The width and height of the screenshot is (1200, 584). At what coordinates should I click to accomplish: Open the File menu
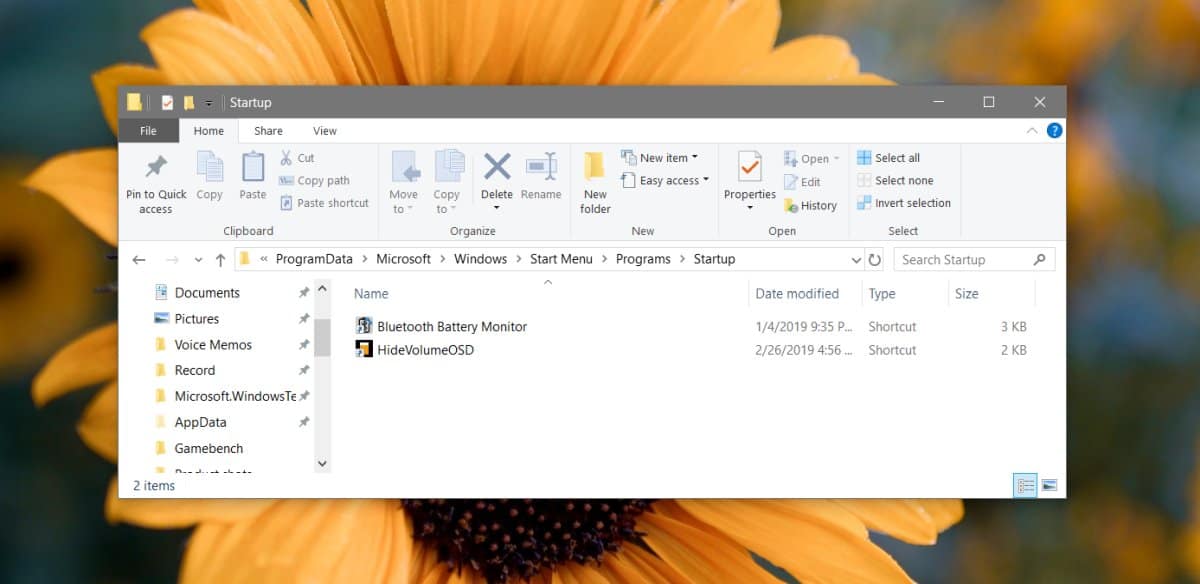tap(148, 131)
